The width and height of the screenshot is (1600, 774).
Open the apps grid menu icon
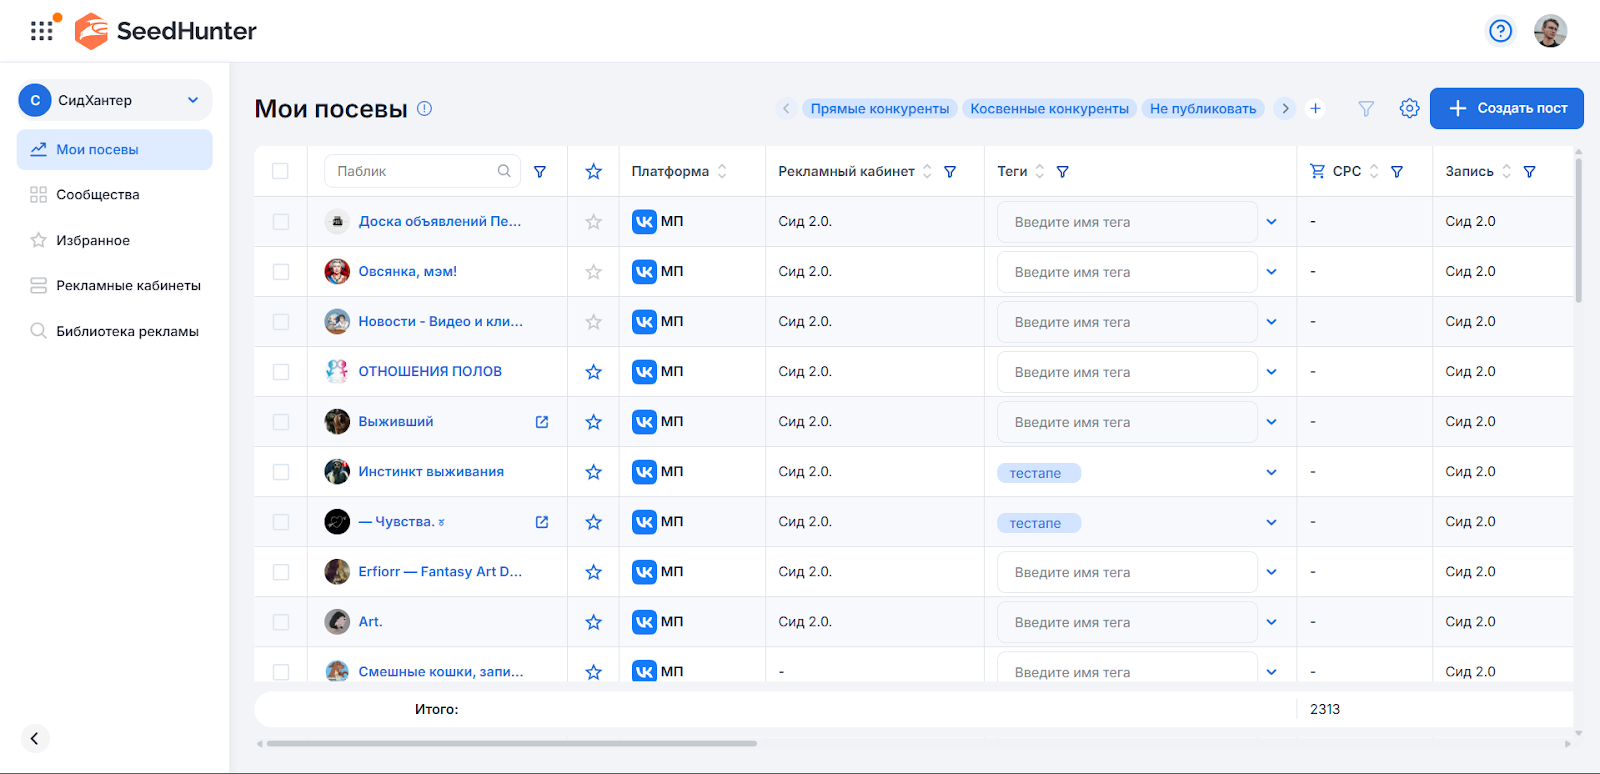point(41,31)
